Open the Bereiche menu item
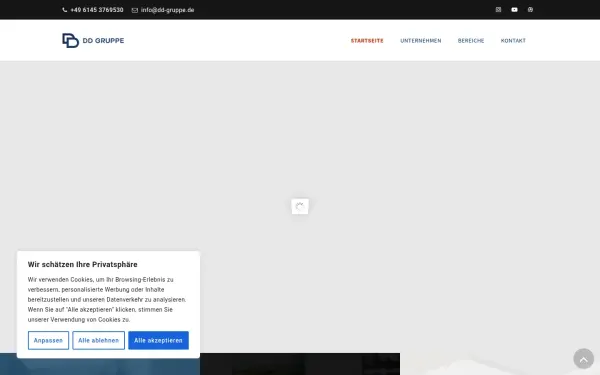Screen dimensions: 600x375 [x=471, y=41]
